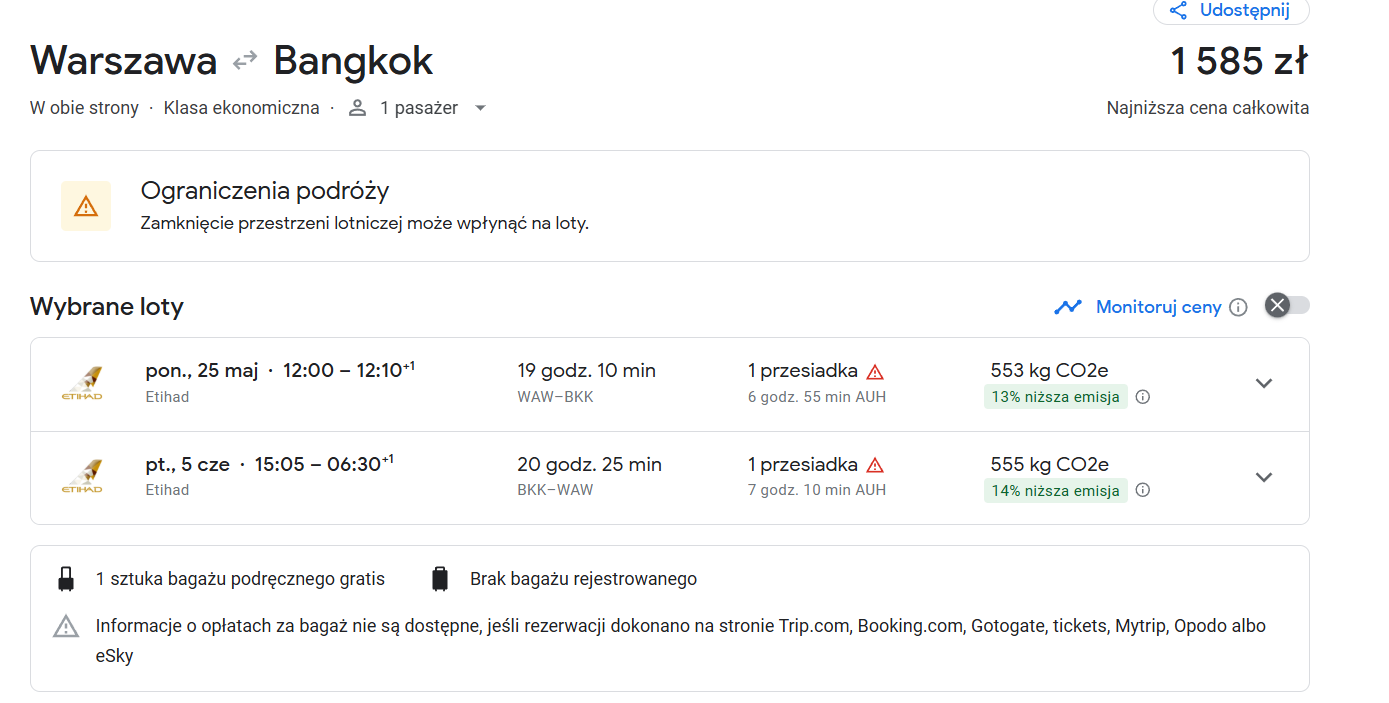Click the orange travel restrictions warning icon
1389x703 pixels.
(x=86, y=206)
